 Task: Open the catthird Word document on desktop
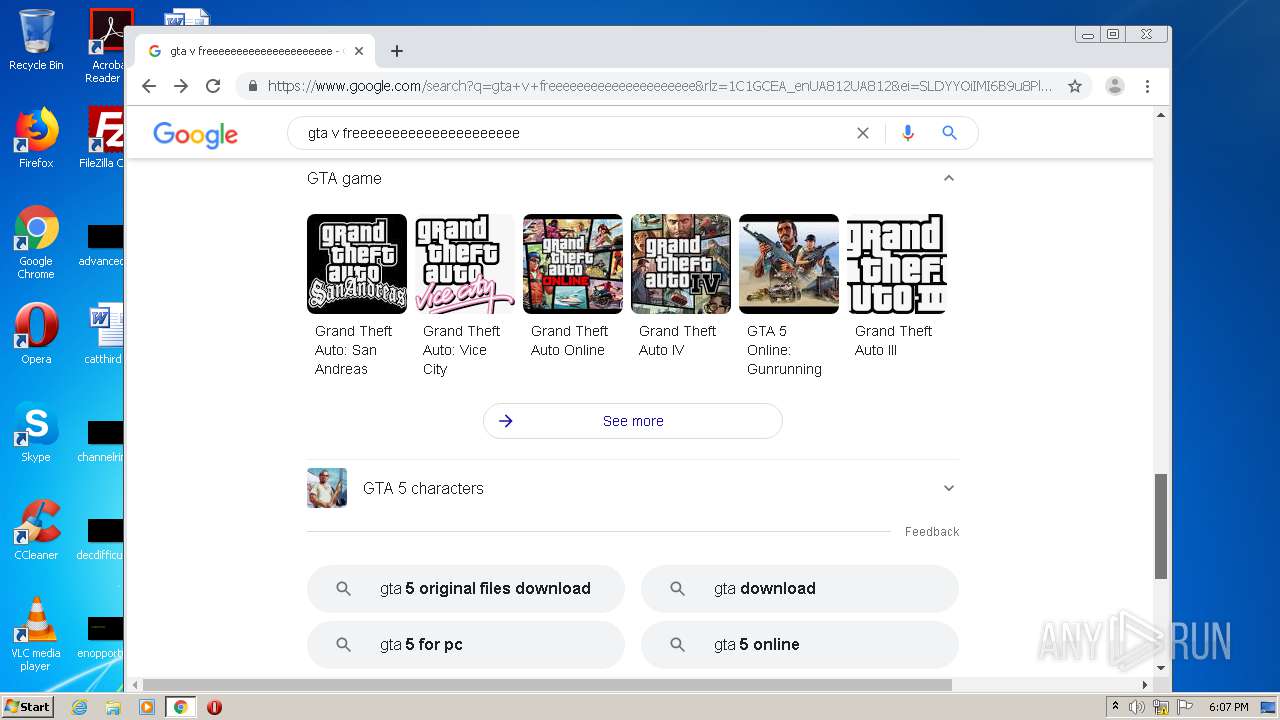[104, 334]
